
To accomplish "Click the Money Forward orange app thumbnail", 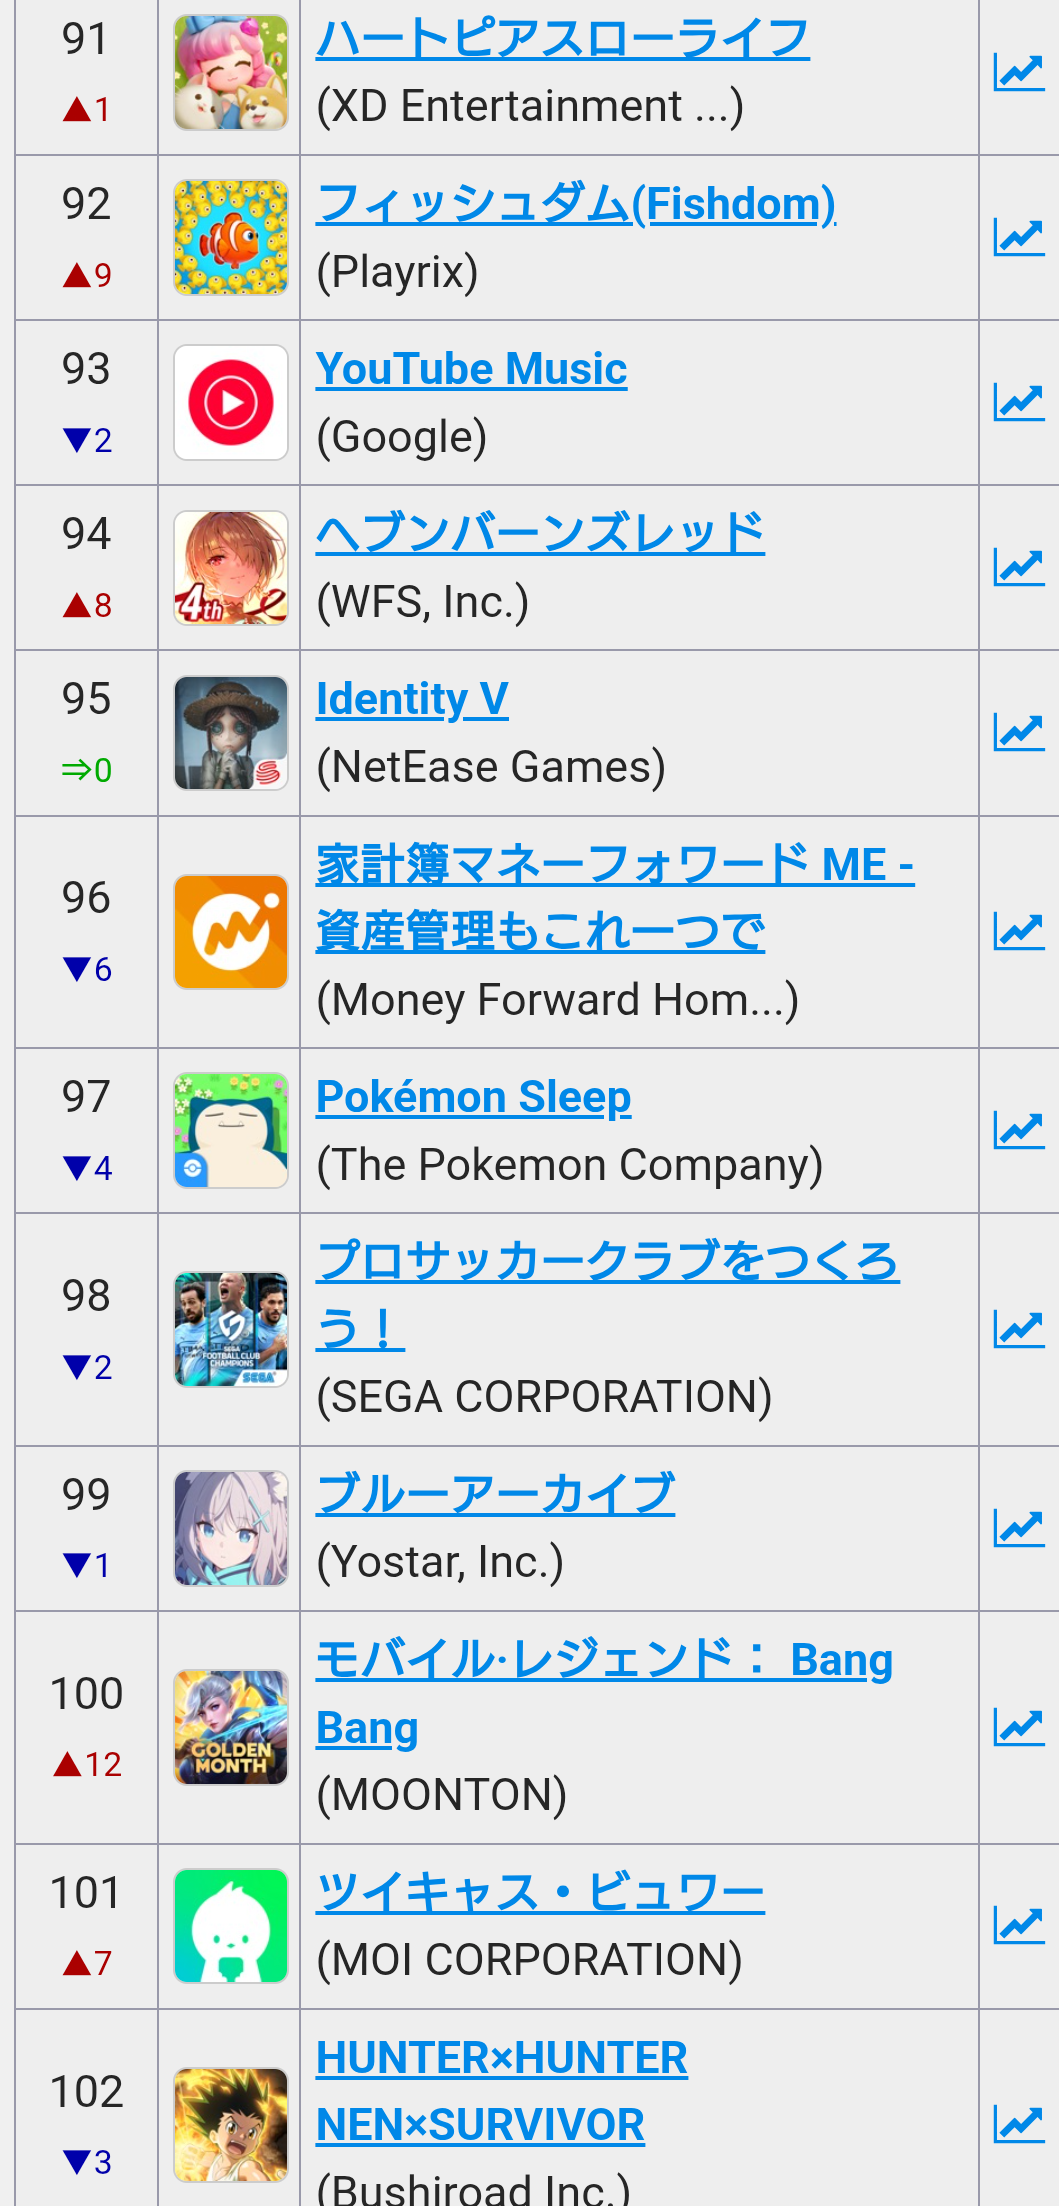I will tap(231, 931).
